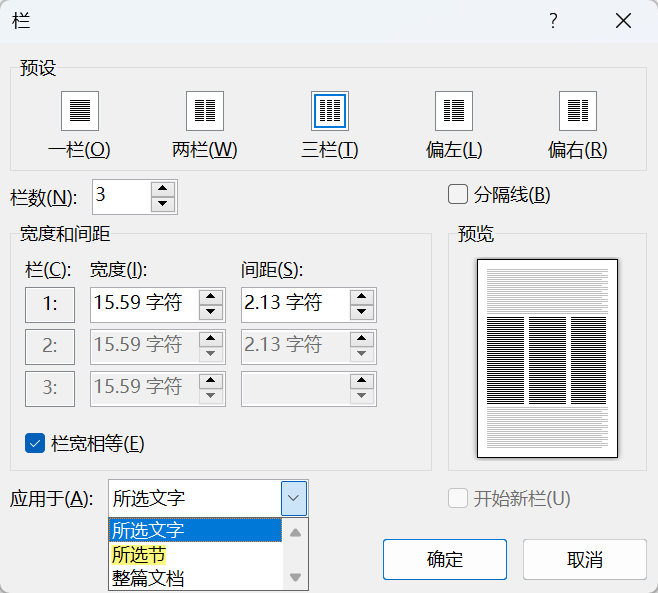Decrease column 1 间距 spacing value
Viewport: 658px width, 593px height.
[362, 312]
